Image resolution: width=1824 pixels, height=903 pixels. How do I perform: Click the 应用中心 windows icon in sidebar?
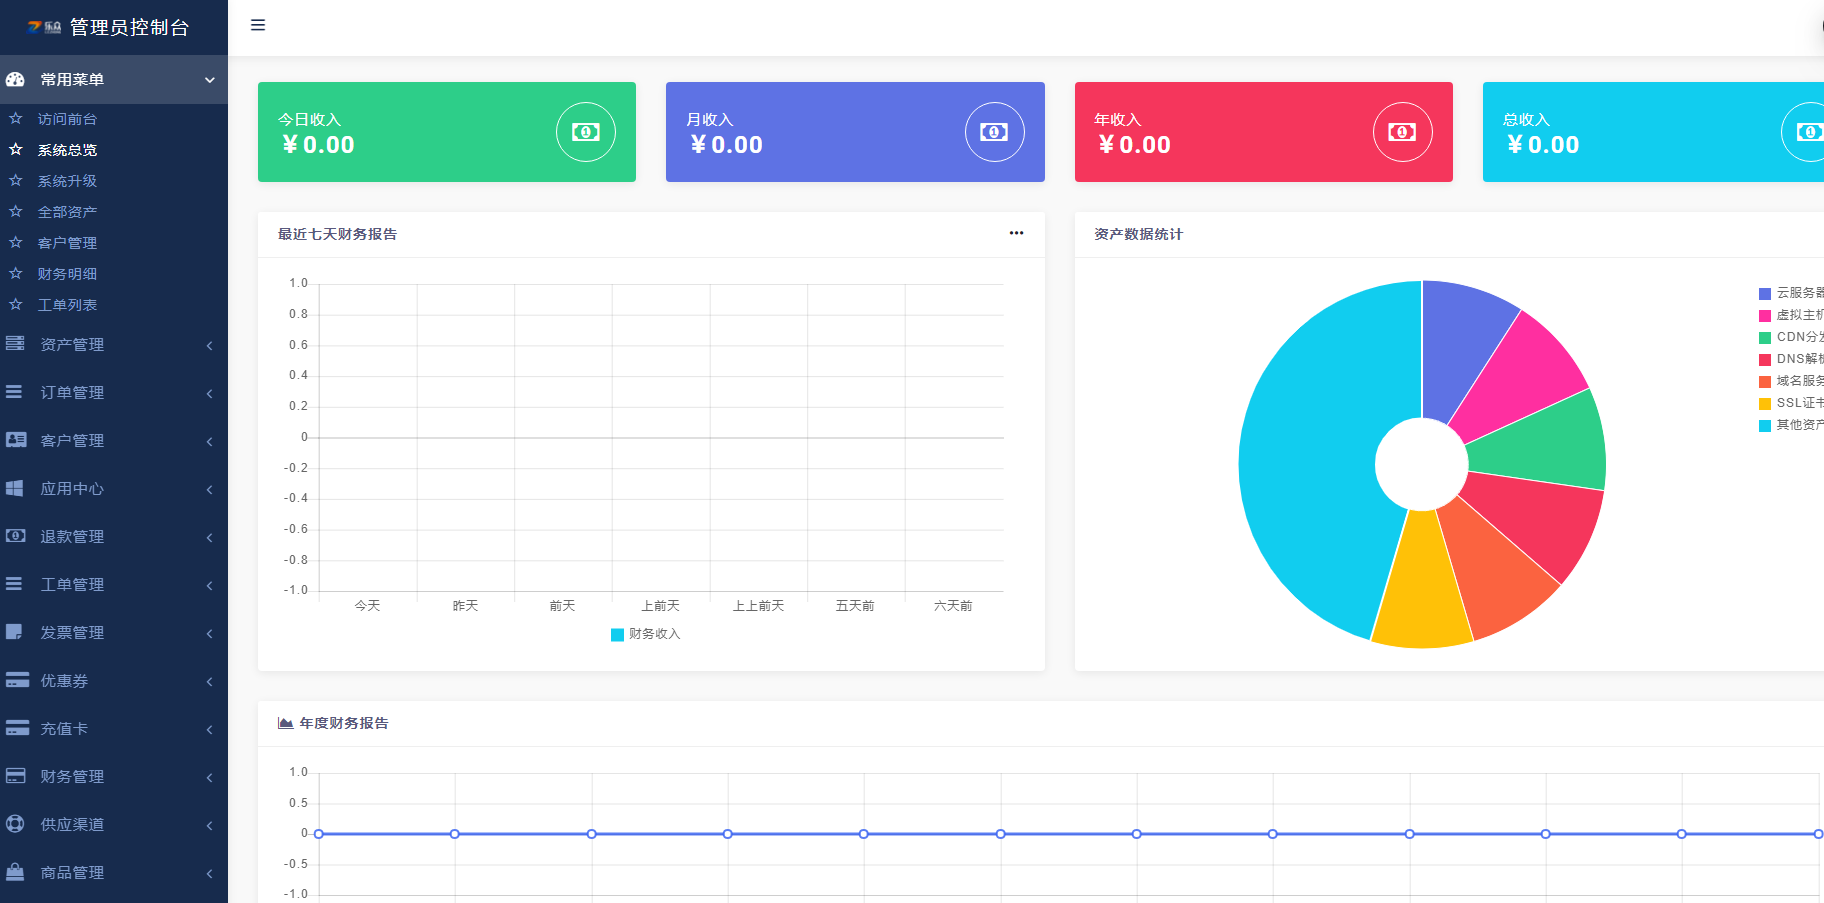coord(15,488)
